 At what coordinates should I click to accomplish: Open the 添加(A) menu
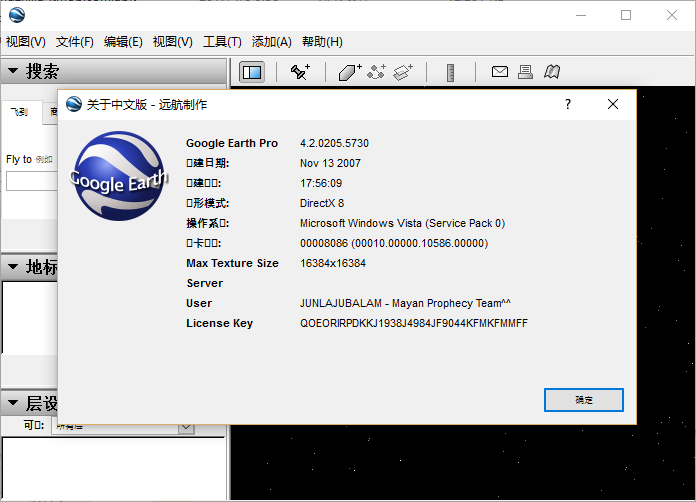271,42
